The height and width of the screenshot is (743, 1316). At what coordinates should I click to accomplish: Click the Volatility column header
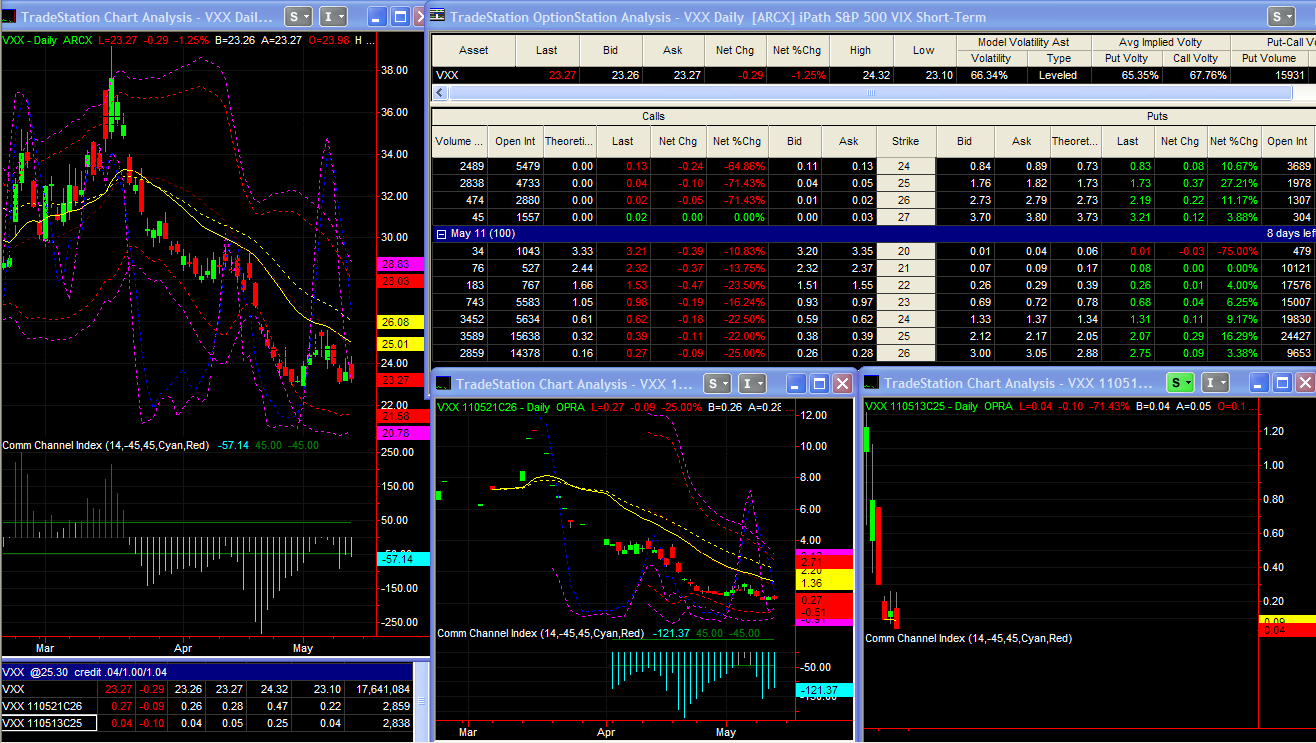point(991,58)
